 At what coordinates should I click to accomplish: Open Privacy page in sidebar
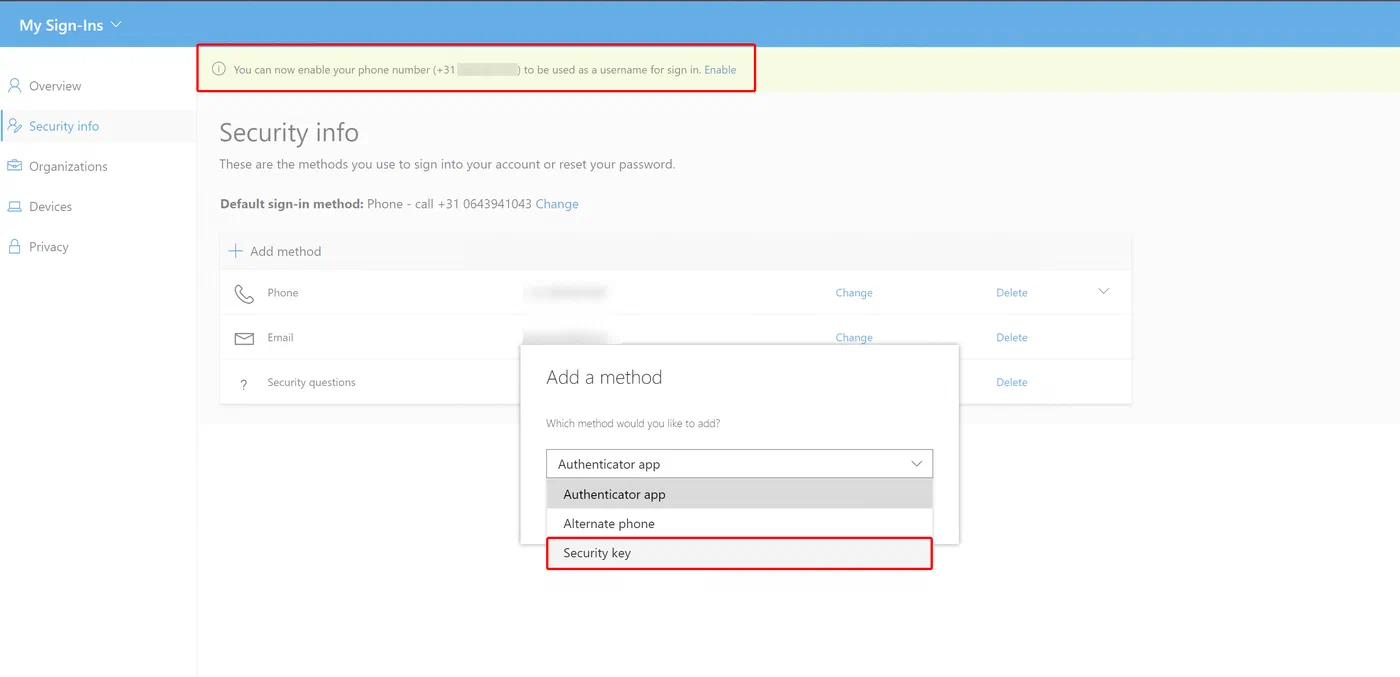48,247
